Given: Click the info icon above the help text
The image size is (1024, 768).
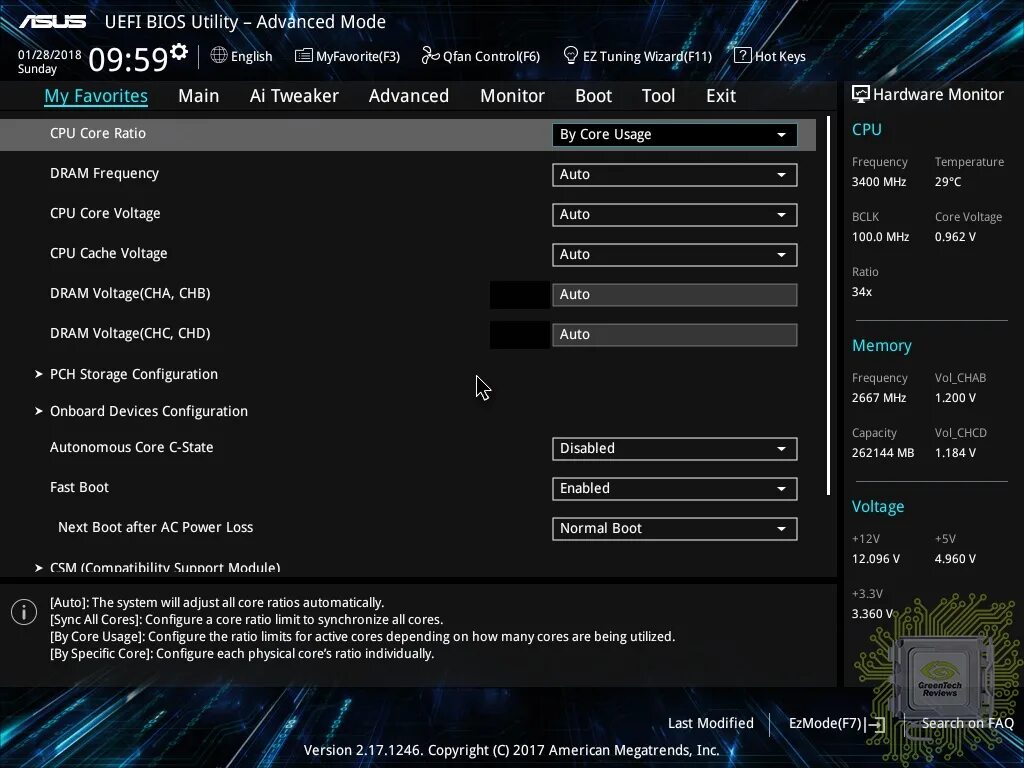Looking at the screenshot, I should click(23, 611).
